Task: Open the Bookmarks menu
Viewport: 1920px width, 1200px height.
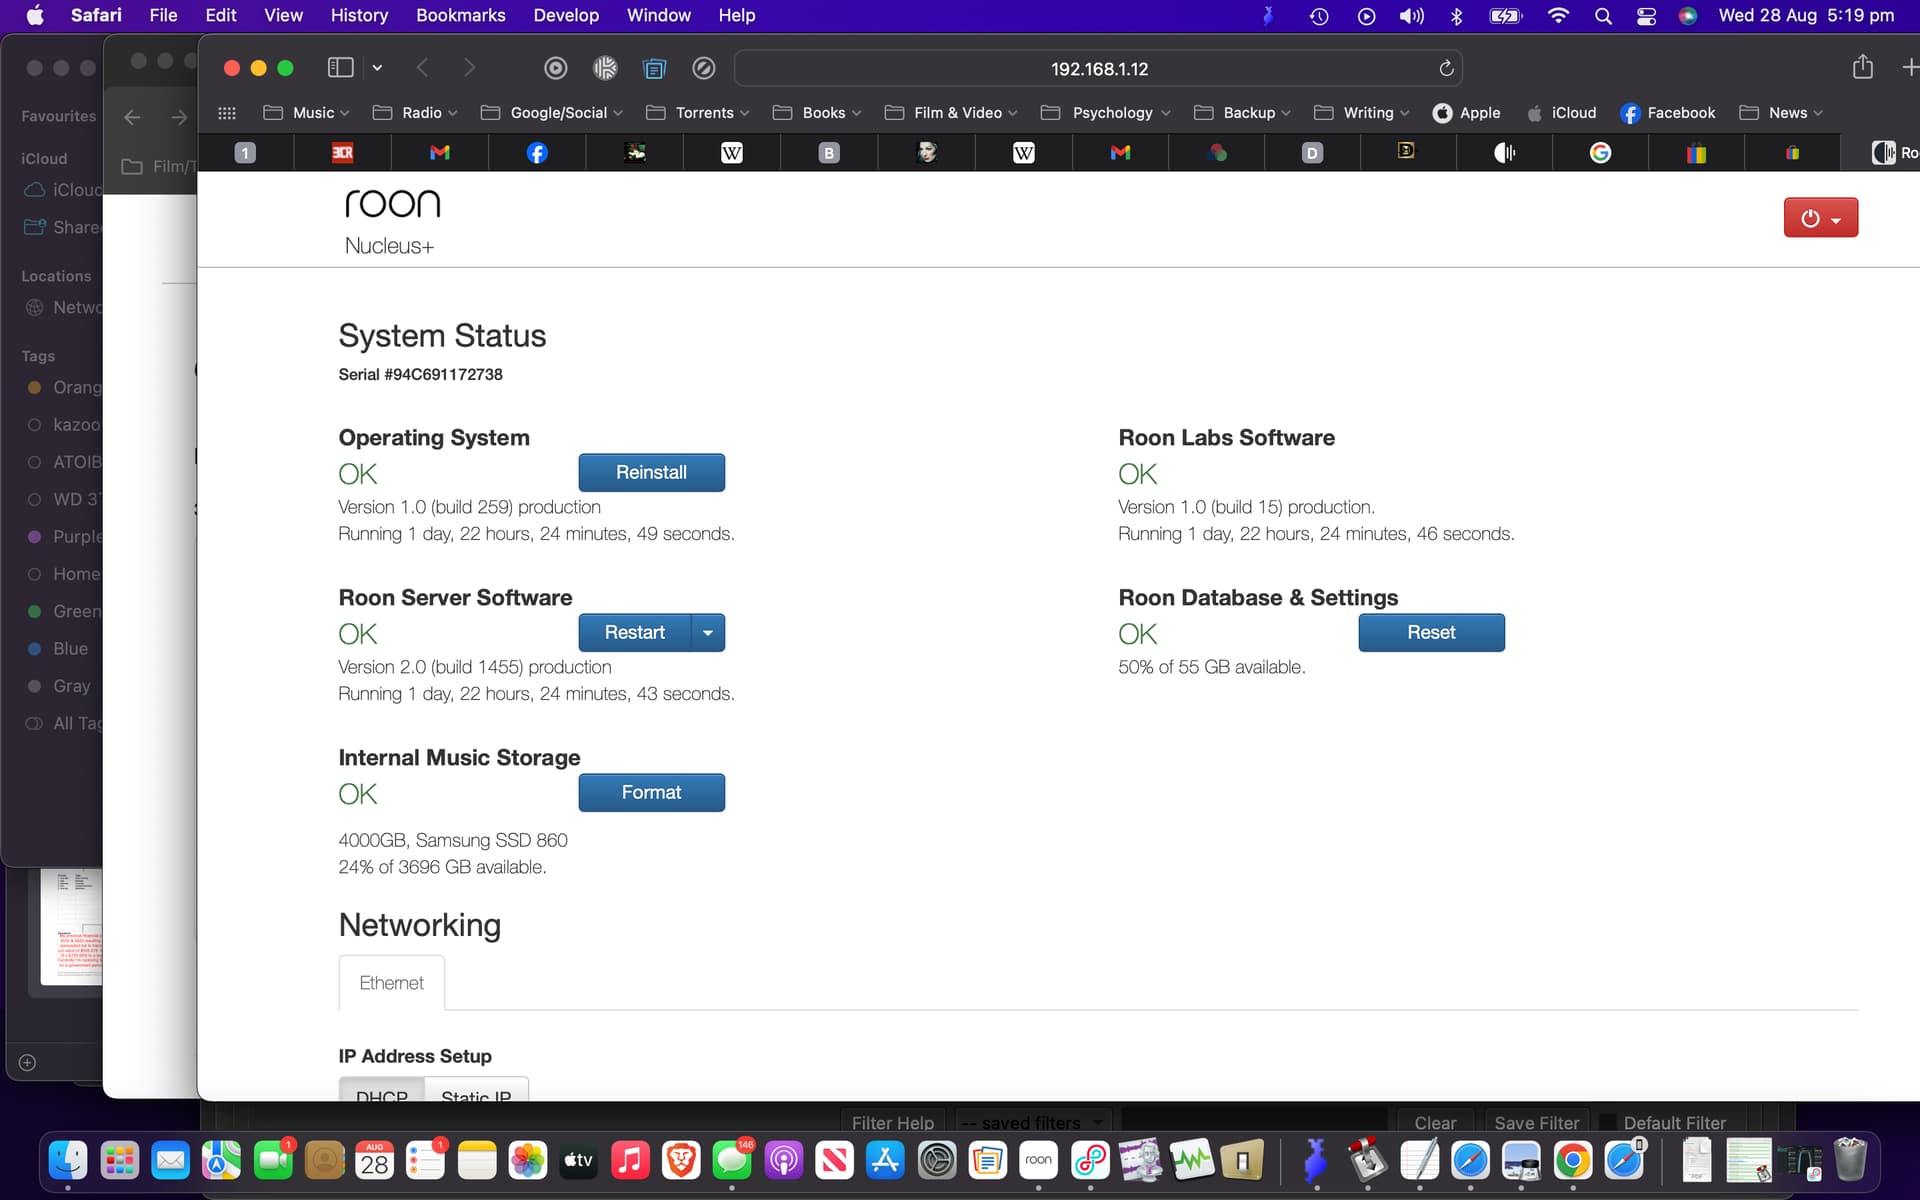Action: pos(460,15)
